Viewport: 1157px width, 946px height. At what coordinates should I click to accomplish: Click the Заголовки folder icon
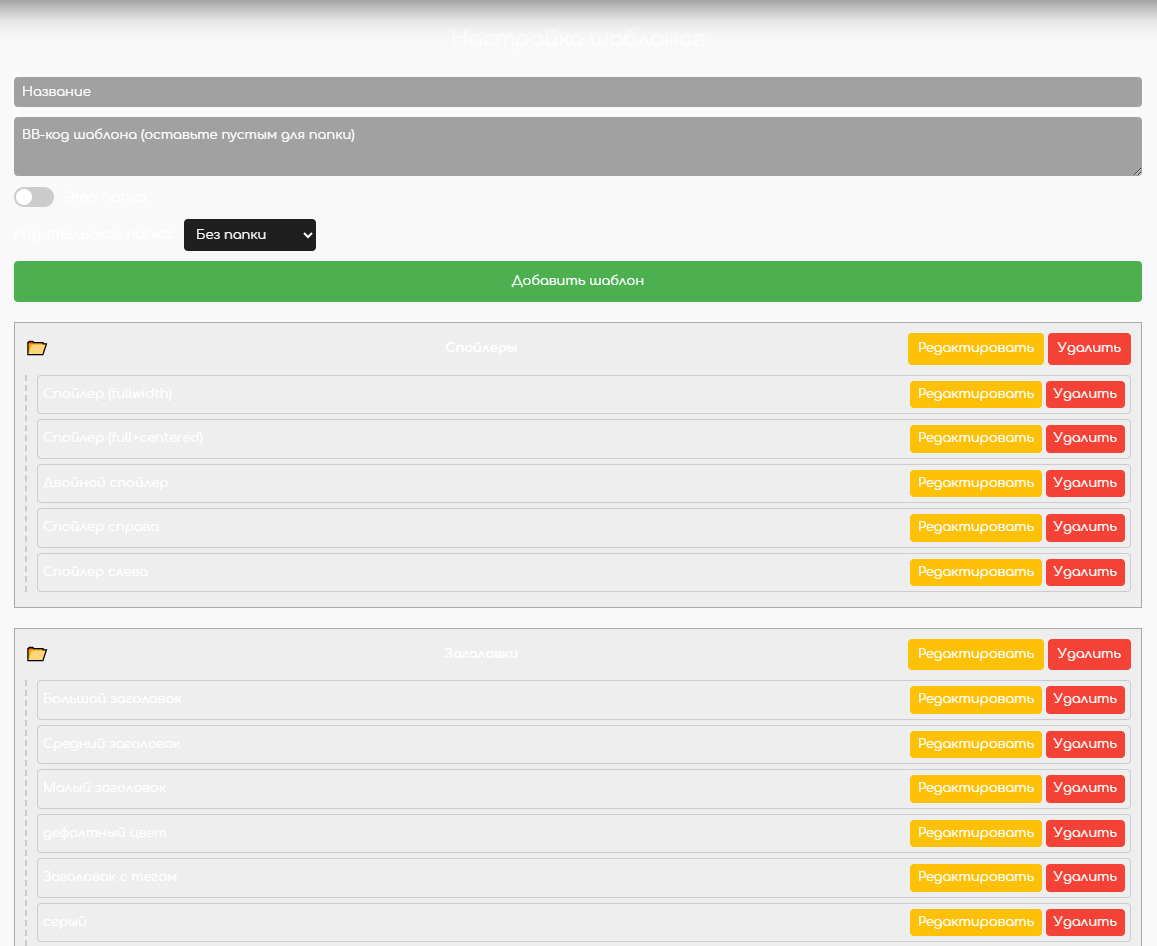[x=37, y=654]
